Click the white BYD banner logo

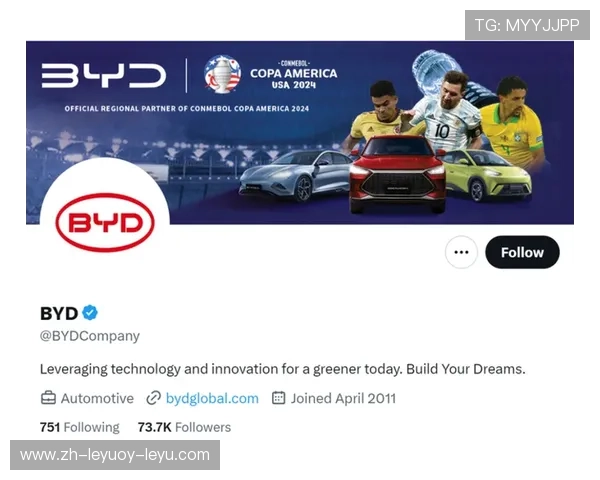[x=104, y=75]
